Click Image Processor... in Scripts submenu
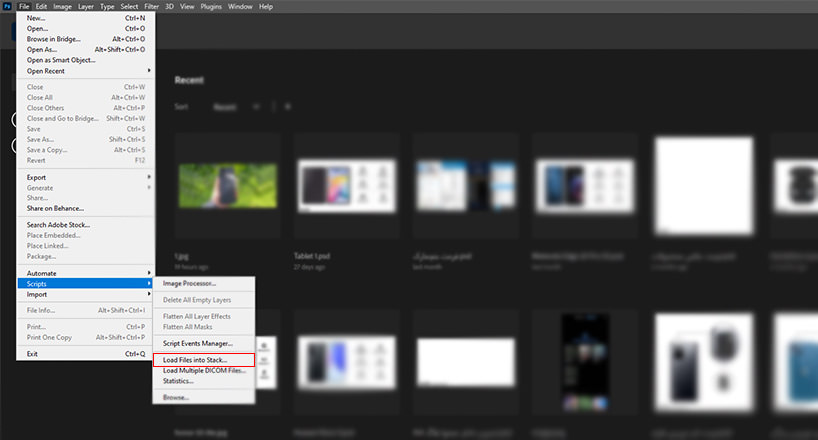Viewport: 818px width, 440px height. click(203, 283)
